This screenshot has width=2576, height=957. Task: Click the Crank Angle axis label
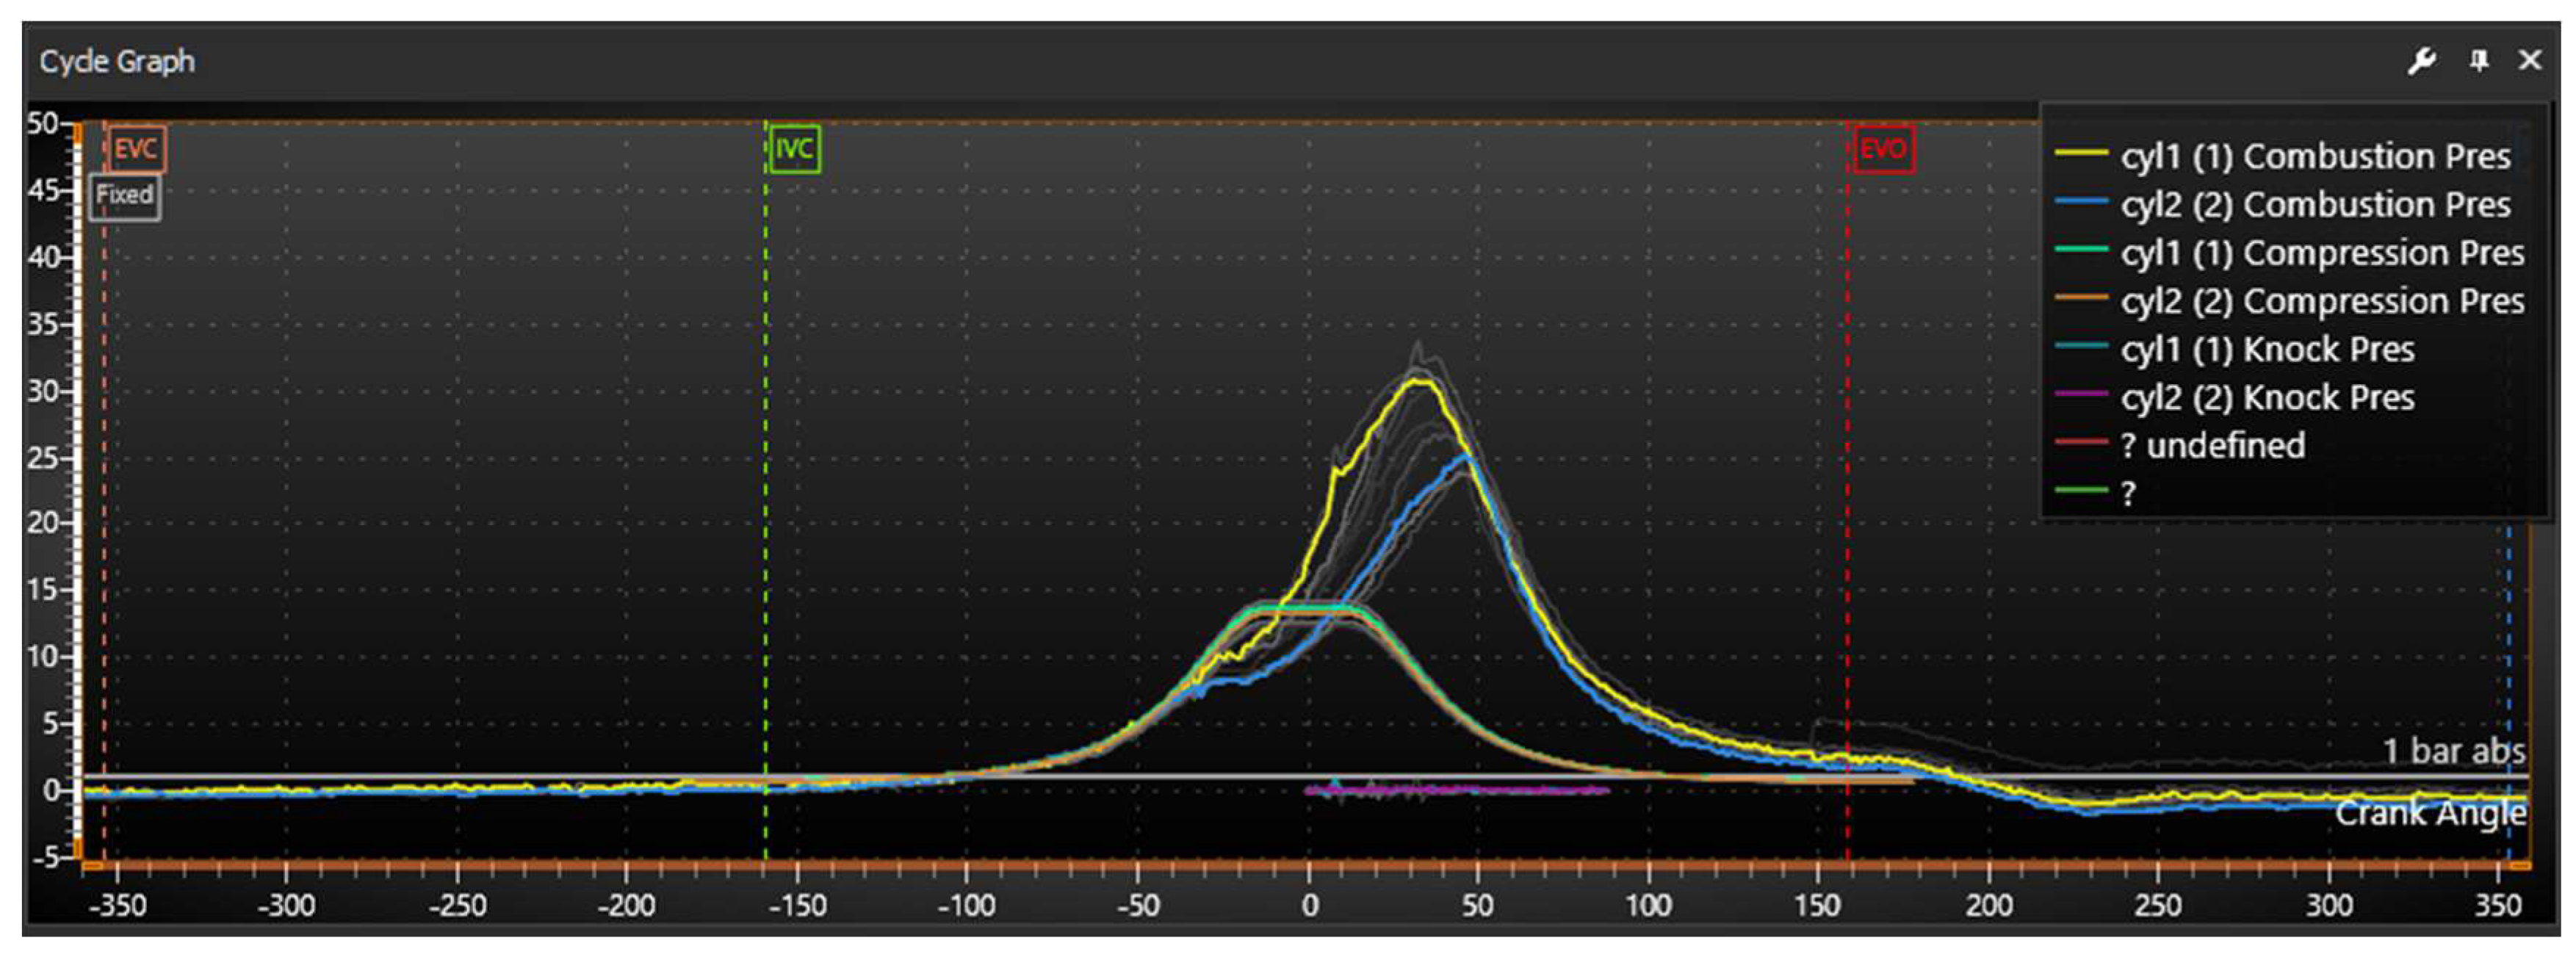point(2430,814)
